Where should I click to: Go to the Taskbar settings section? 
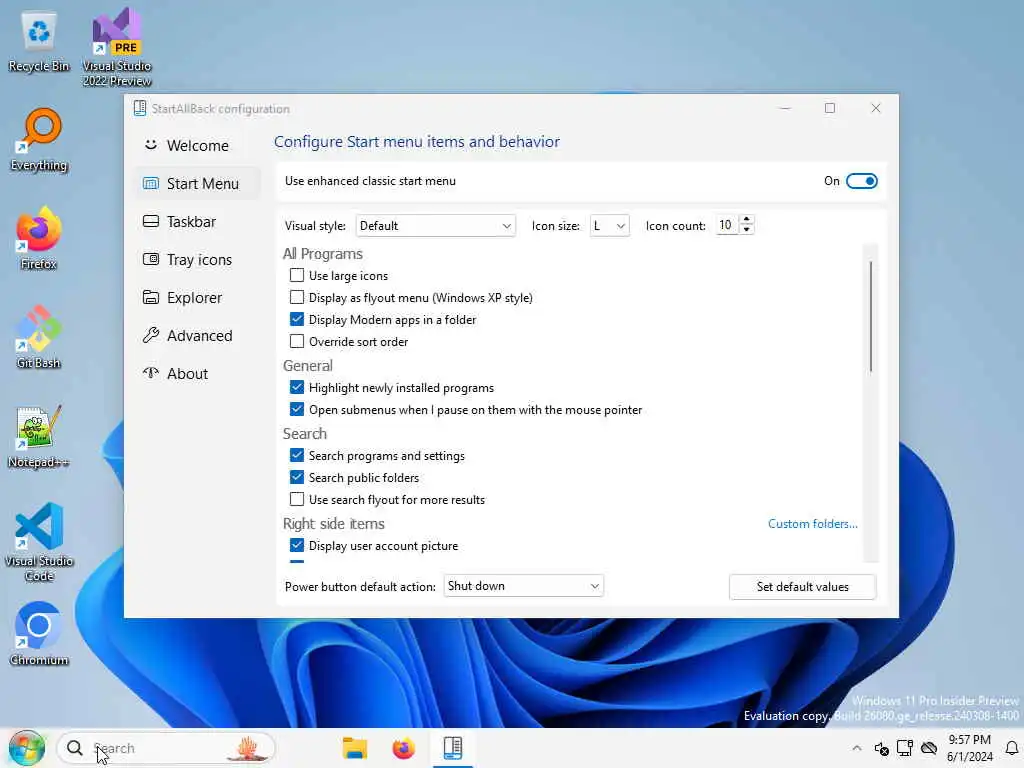197,221
